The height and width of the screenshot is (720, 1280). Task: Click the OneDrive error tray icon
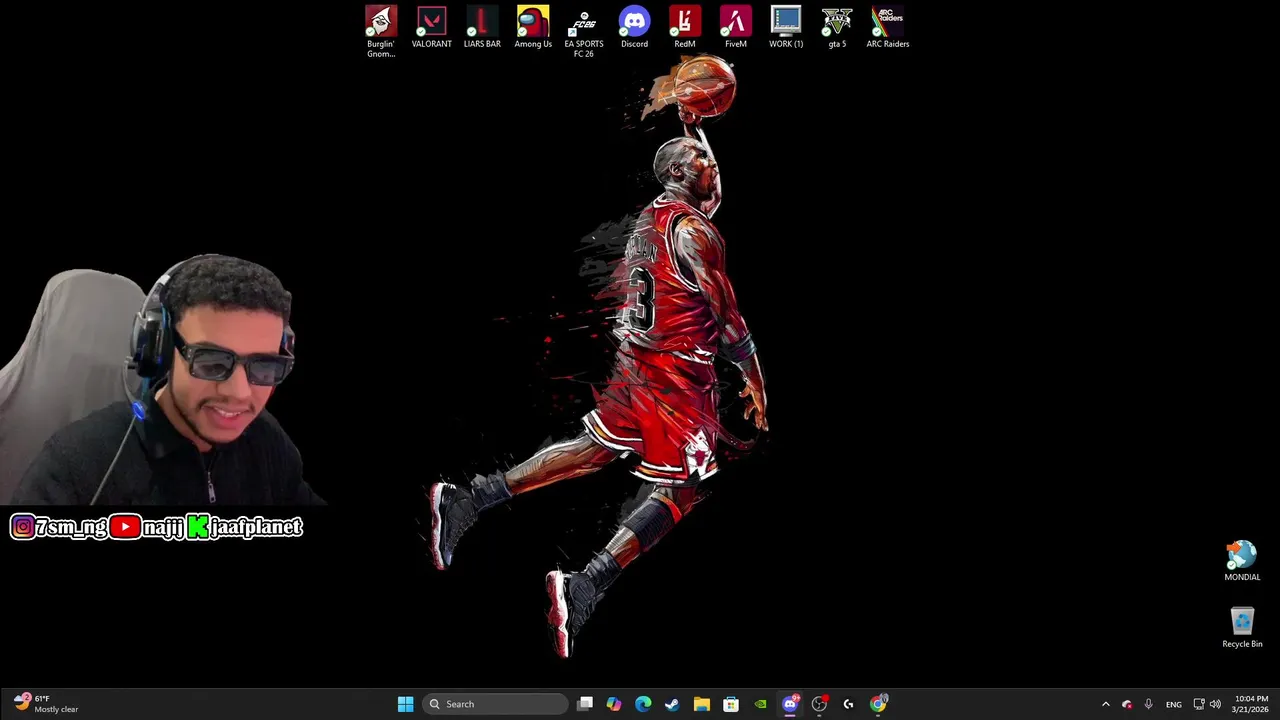1127,704
